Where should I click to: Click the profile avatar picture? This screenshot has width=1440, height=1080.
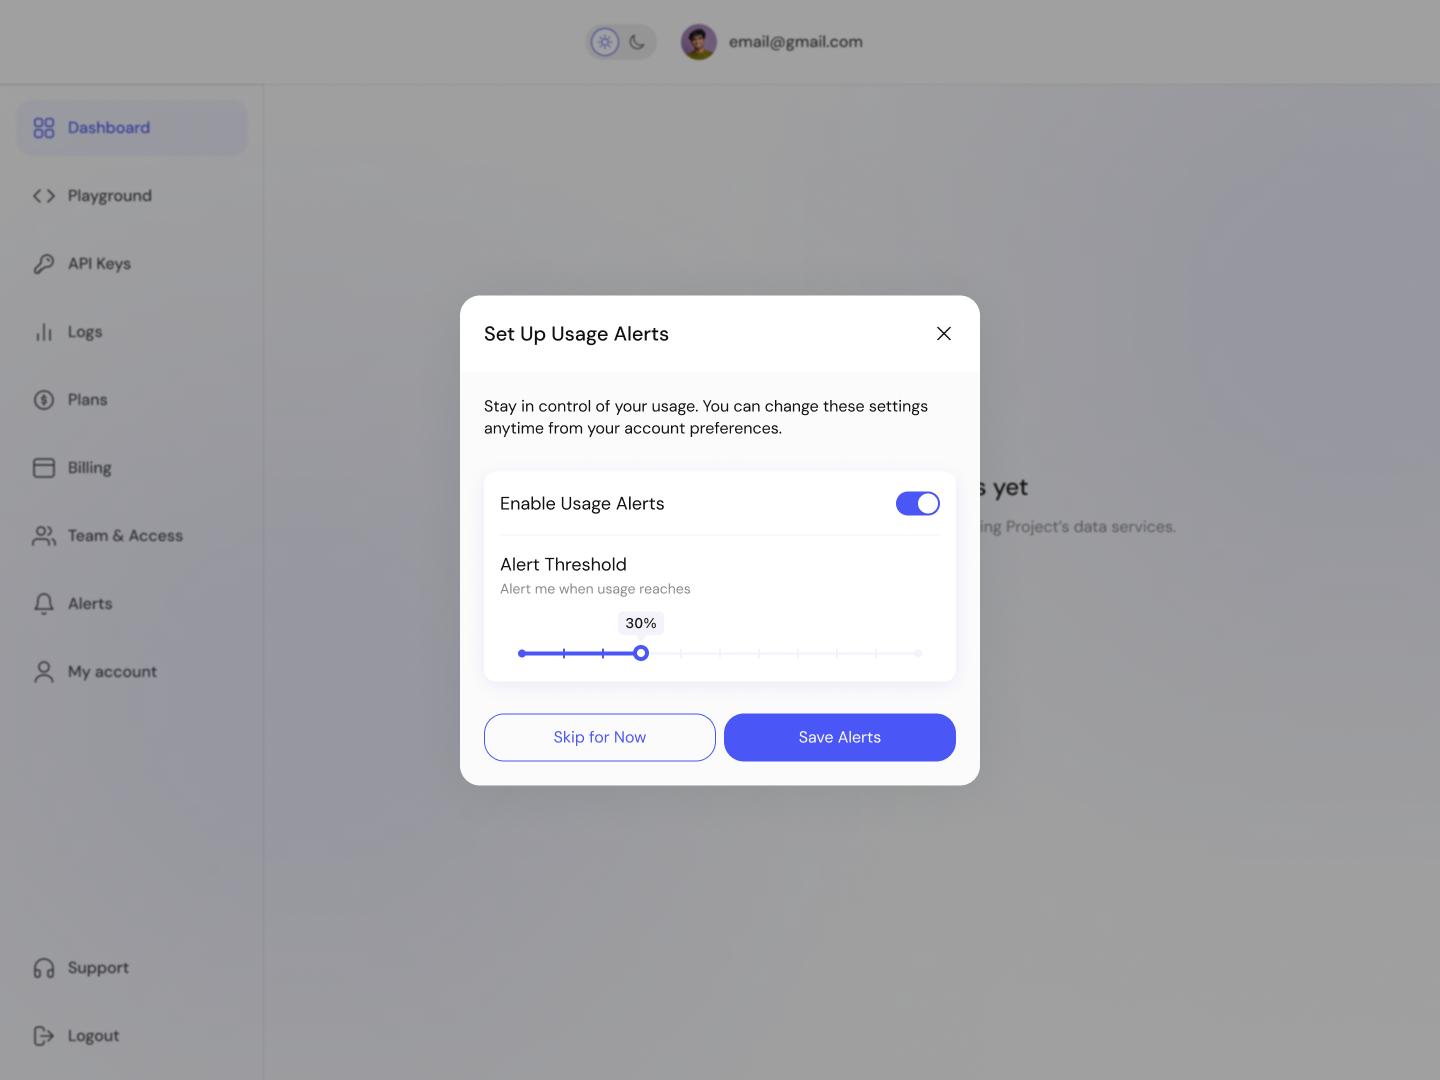tap(699, 41)
